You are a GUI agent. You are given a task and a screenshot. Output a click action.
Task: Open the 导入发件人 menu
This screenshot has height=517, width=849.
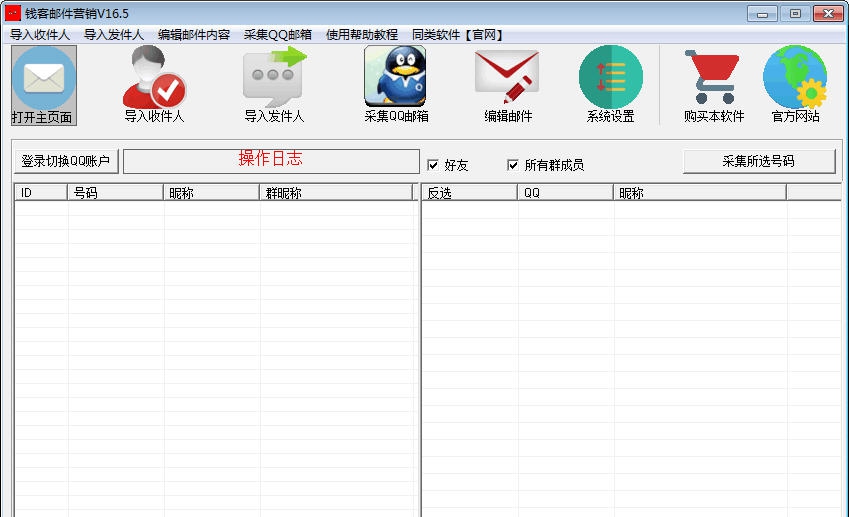pos(114,35)
